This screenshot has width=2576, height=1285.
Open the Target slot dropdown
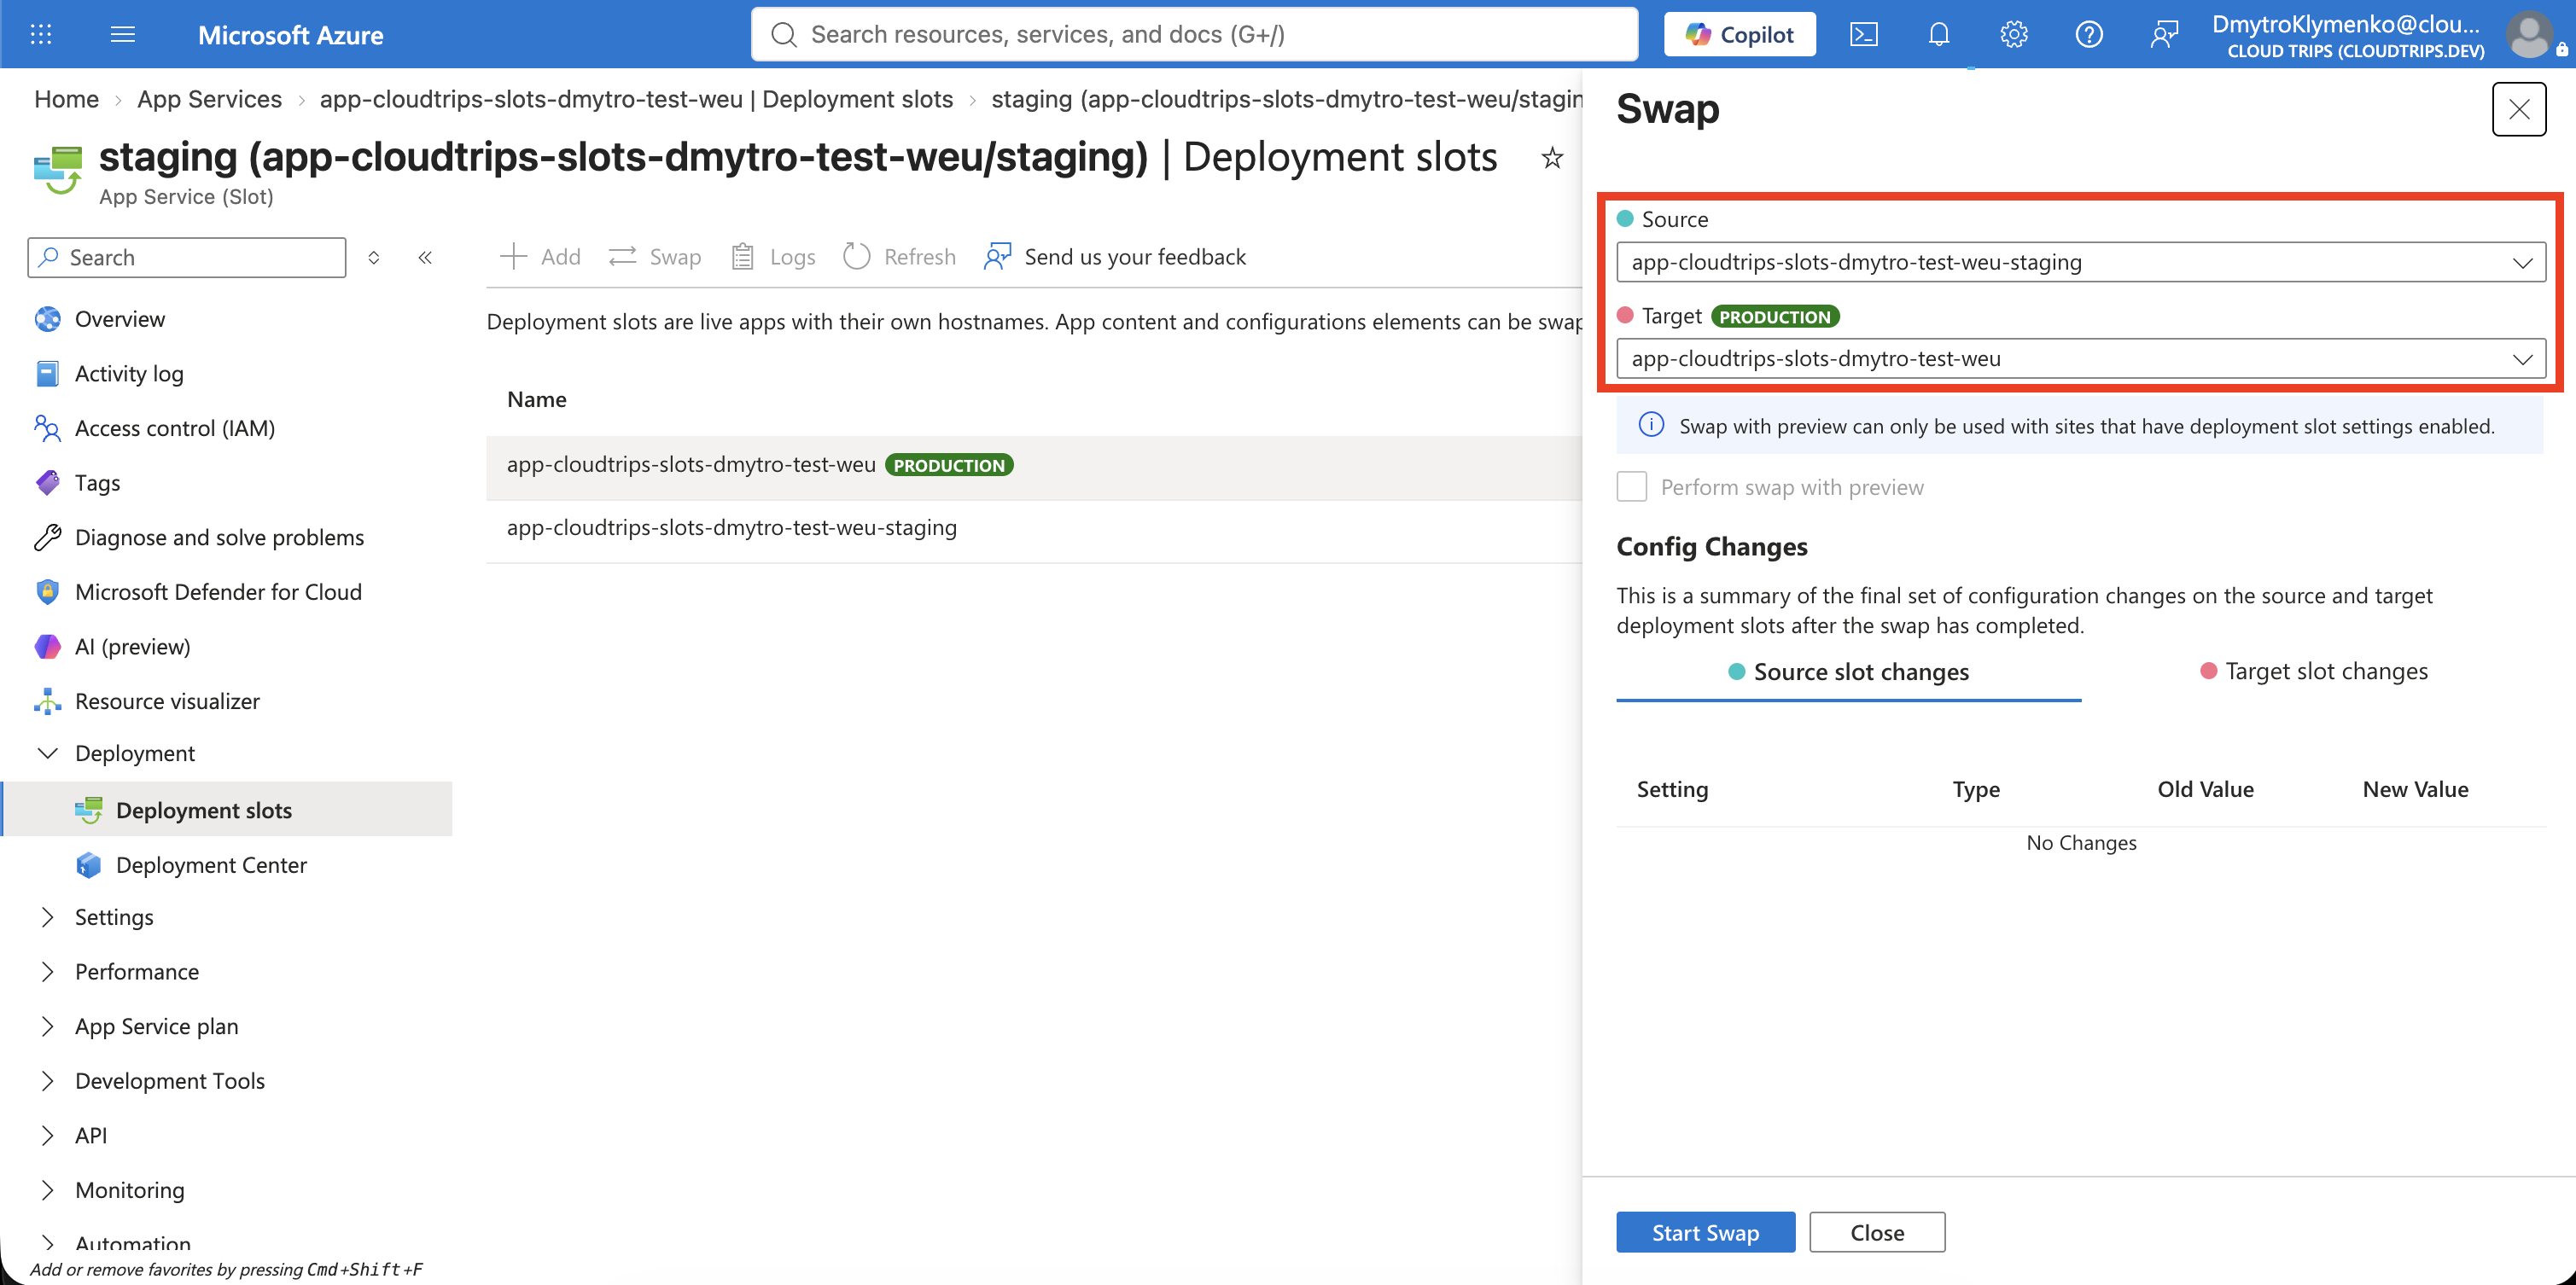click(x=2080, y=358)
